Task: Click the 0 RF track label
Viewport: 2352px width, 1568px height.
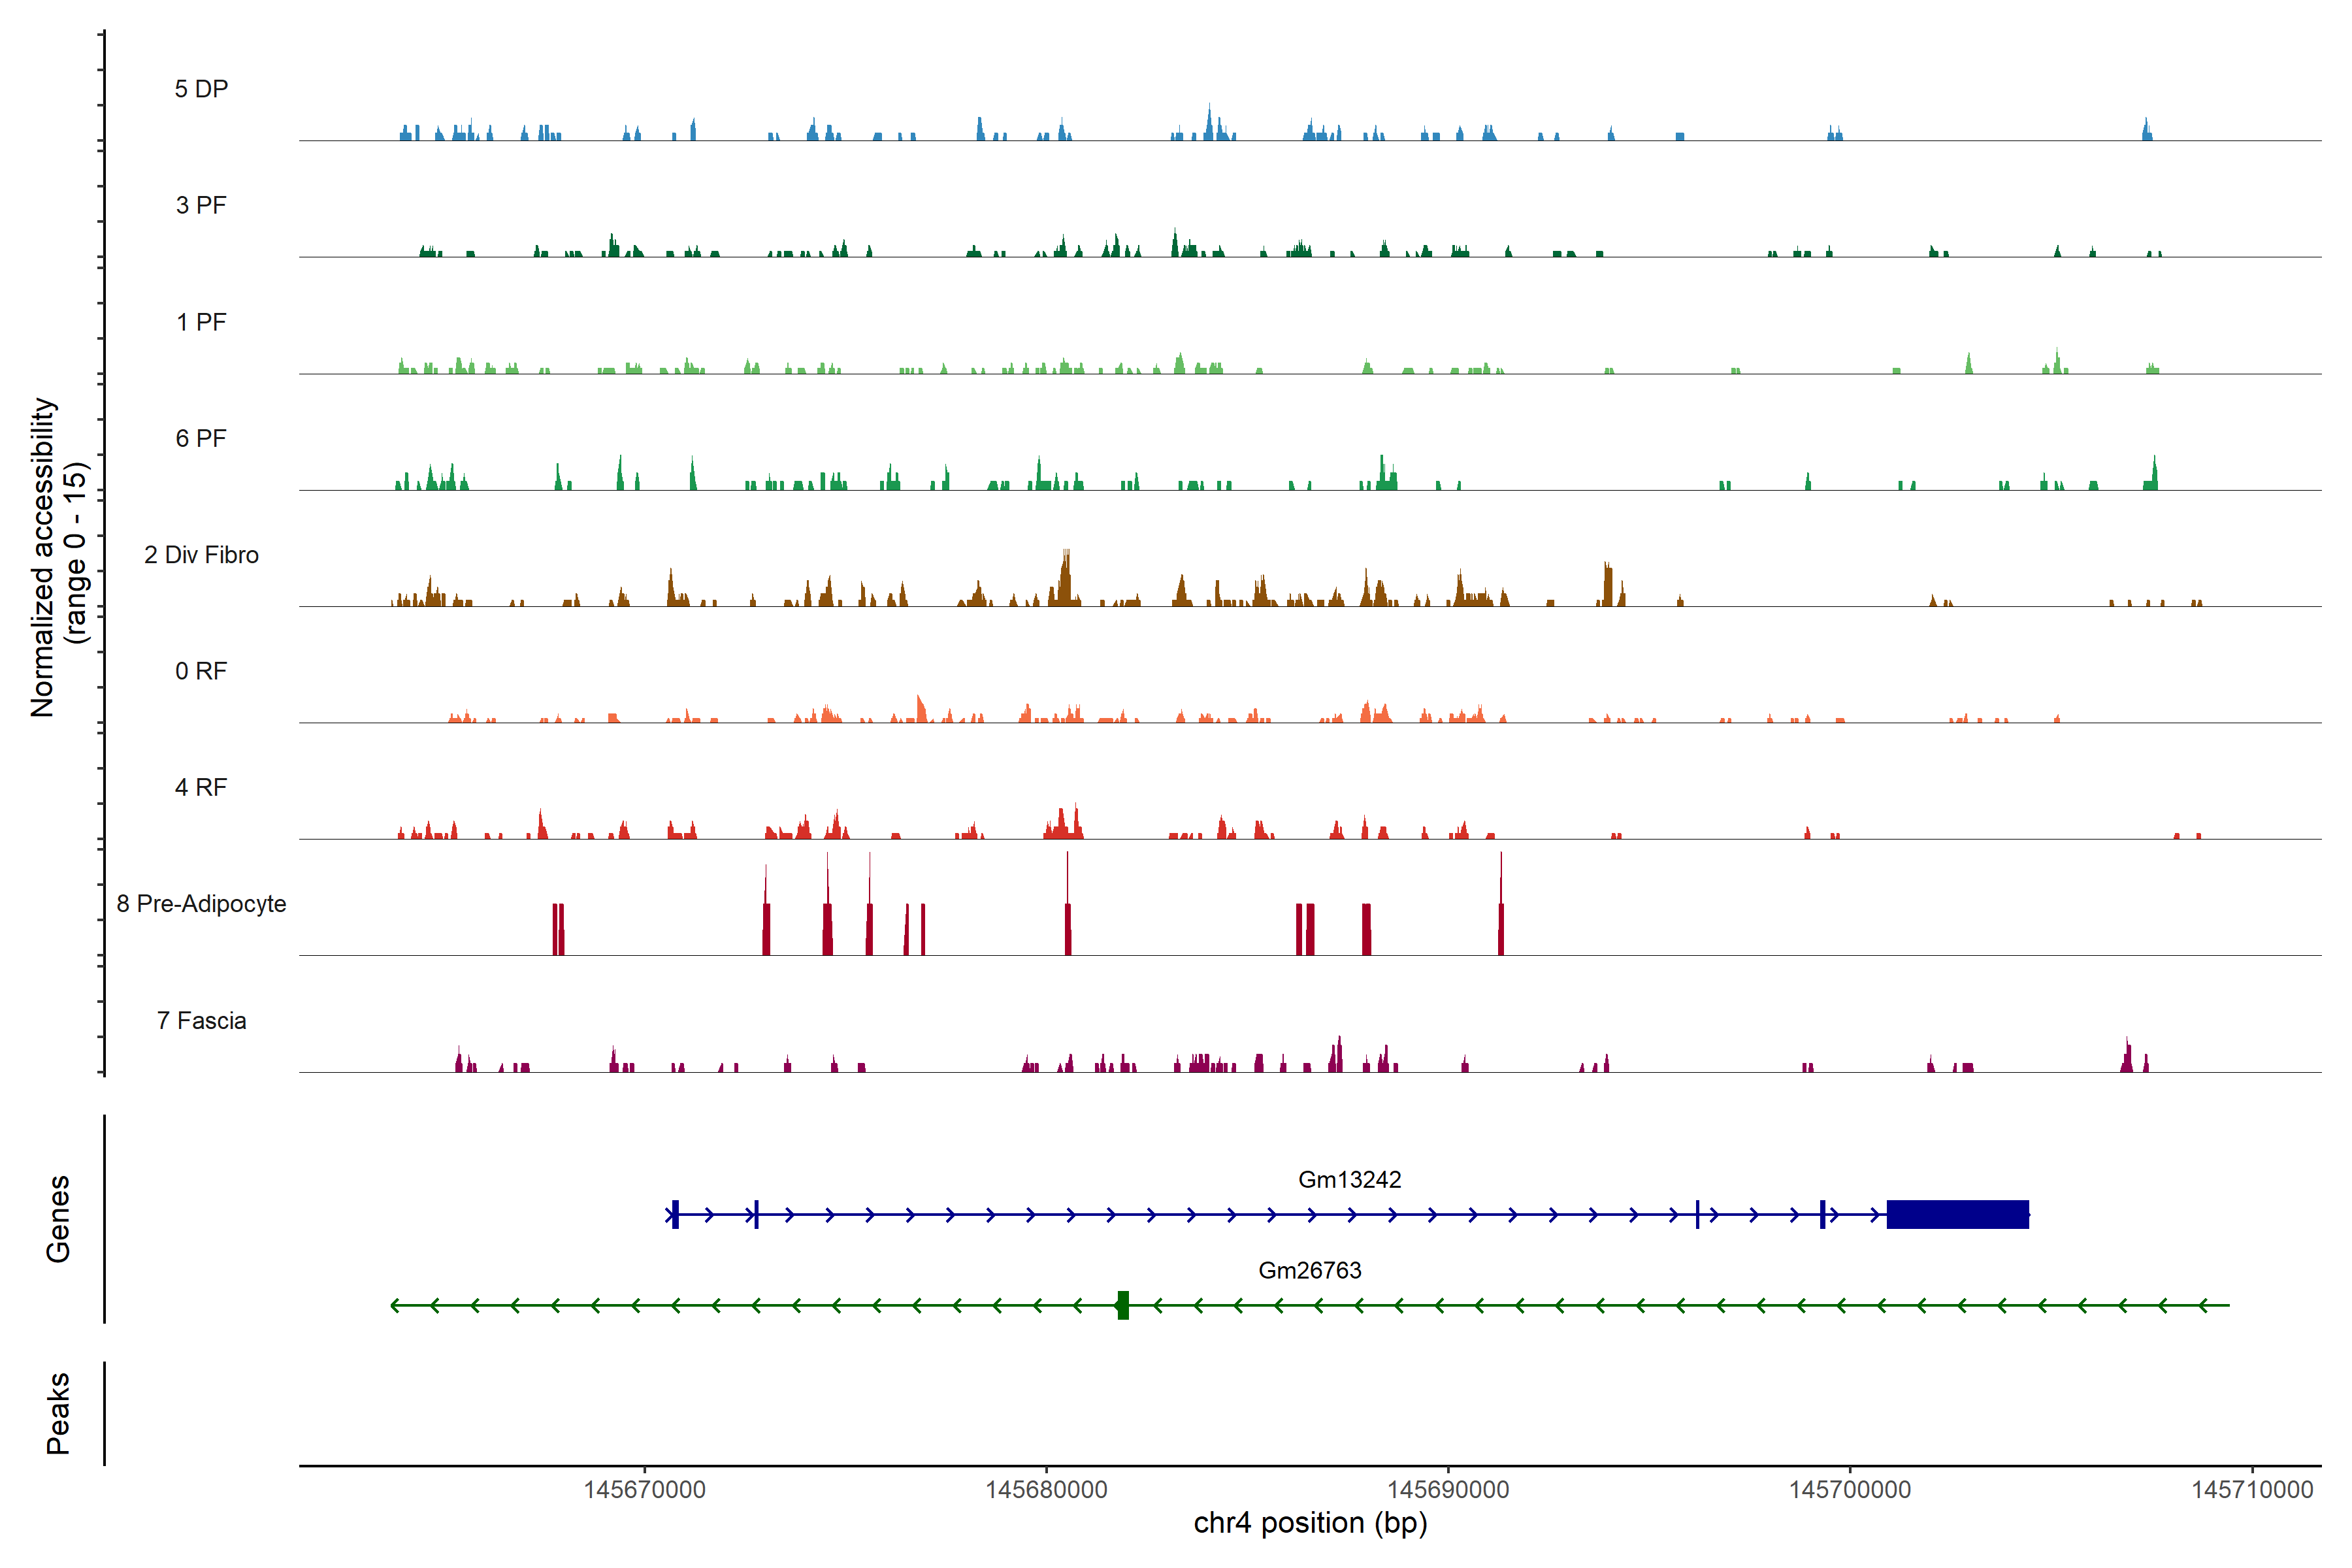Action: 201,671
